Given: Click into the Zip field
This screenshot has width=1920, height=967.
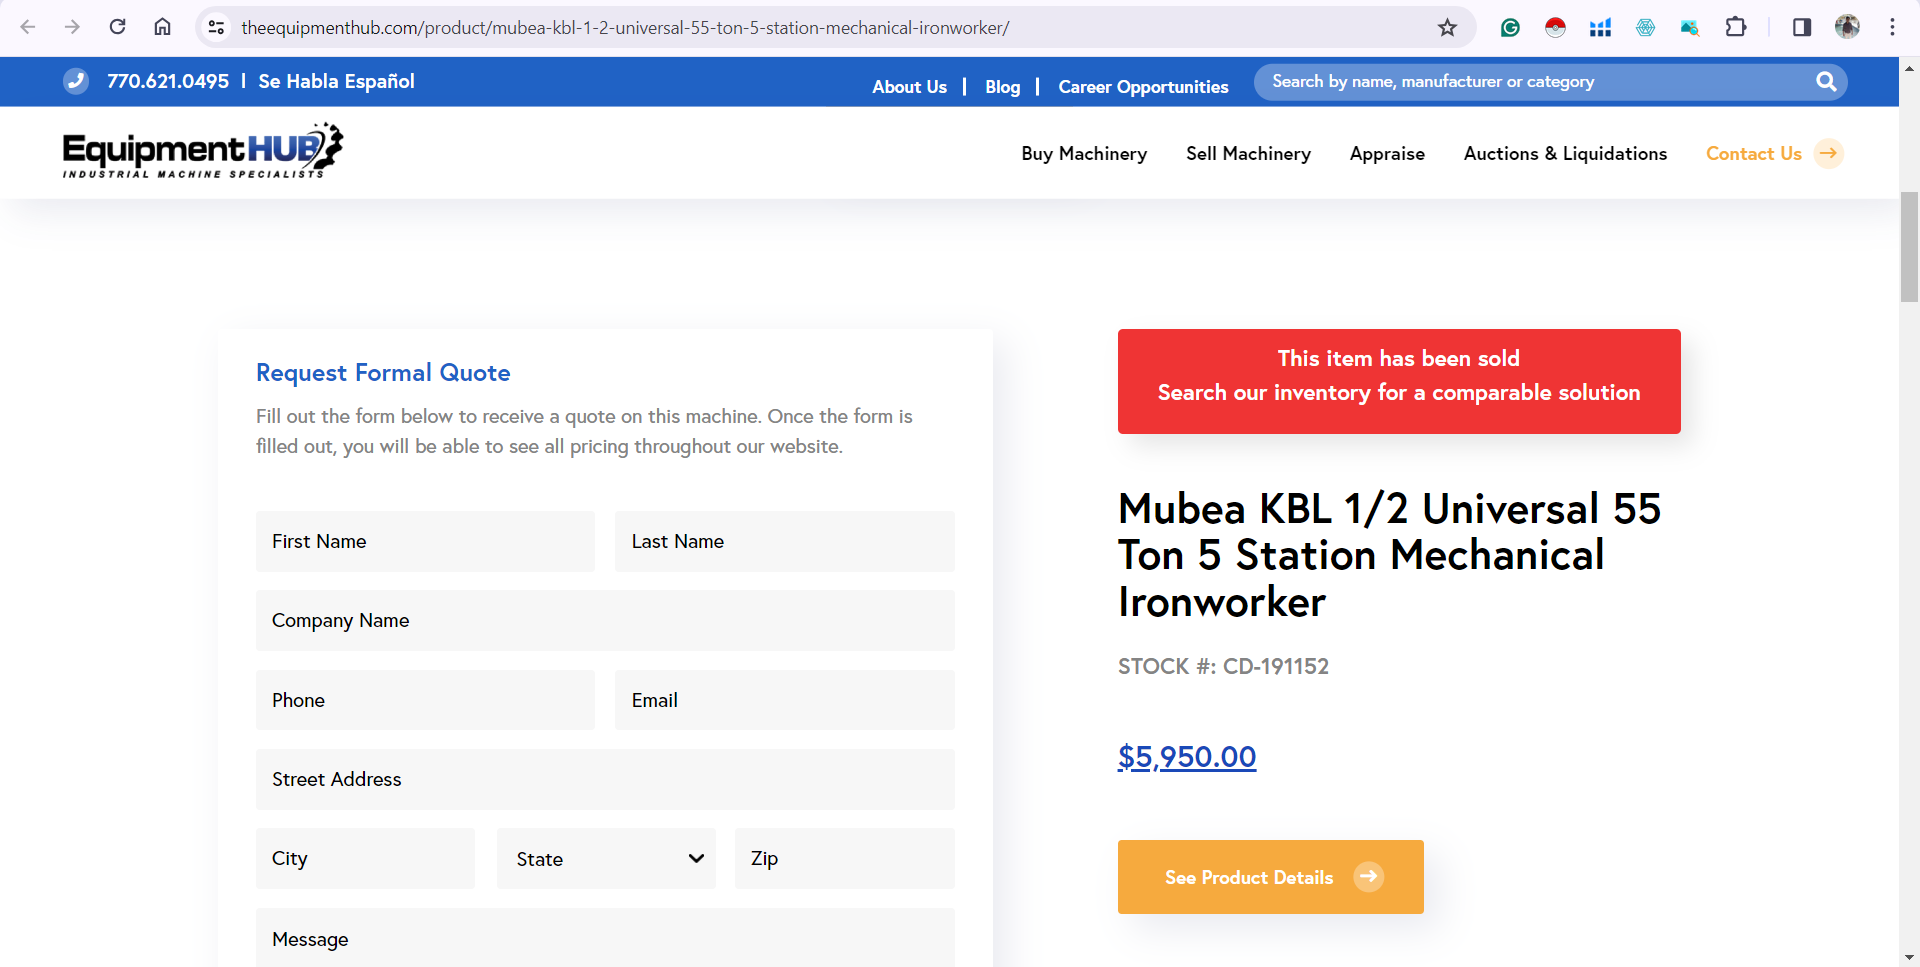Looking at the screenshot, I should point(845,858).
